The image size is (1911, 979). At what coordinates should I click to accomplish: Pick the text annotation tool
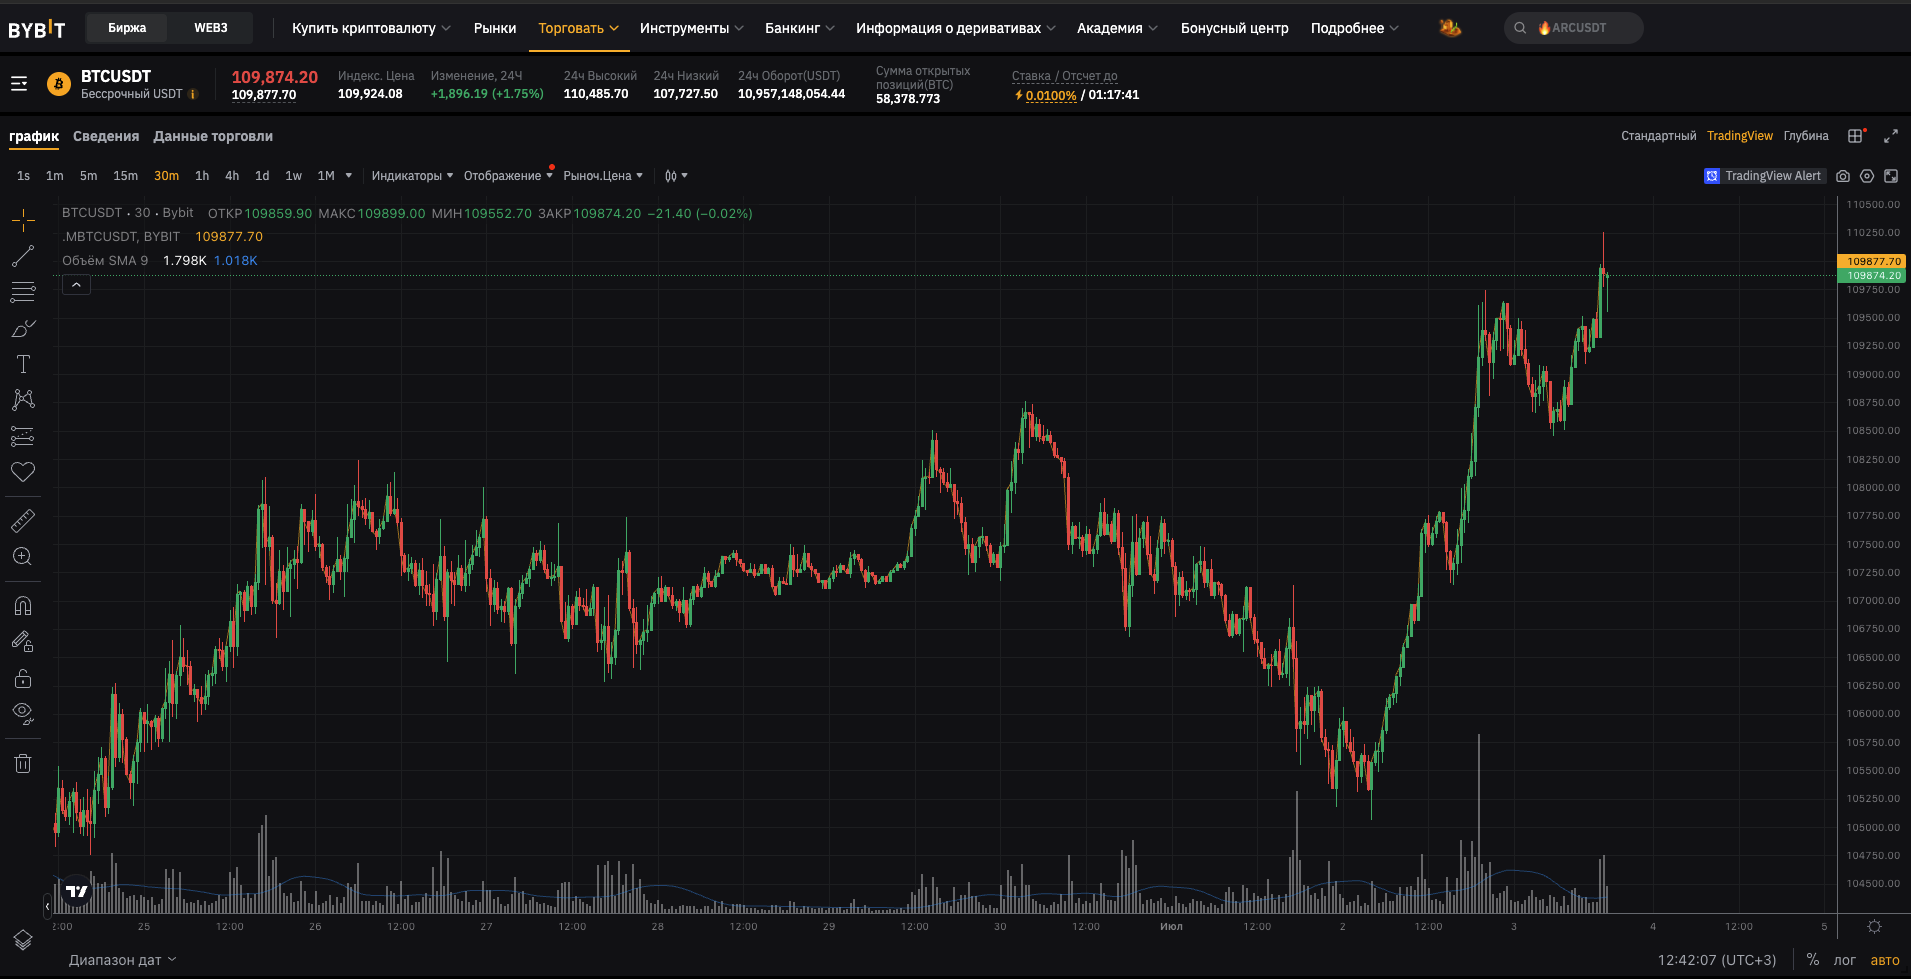coord(23,364)
